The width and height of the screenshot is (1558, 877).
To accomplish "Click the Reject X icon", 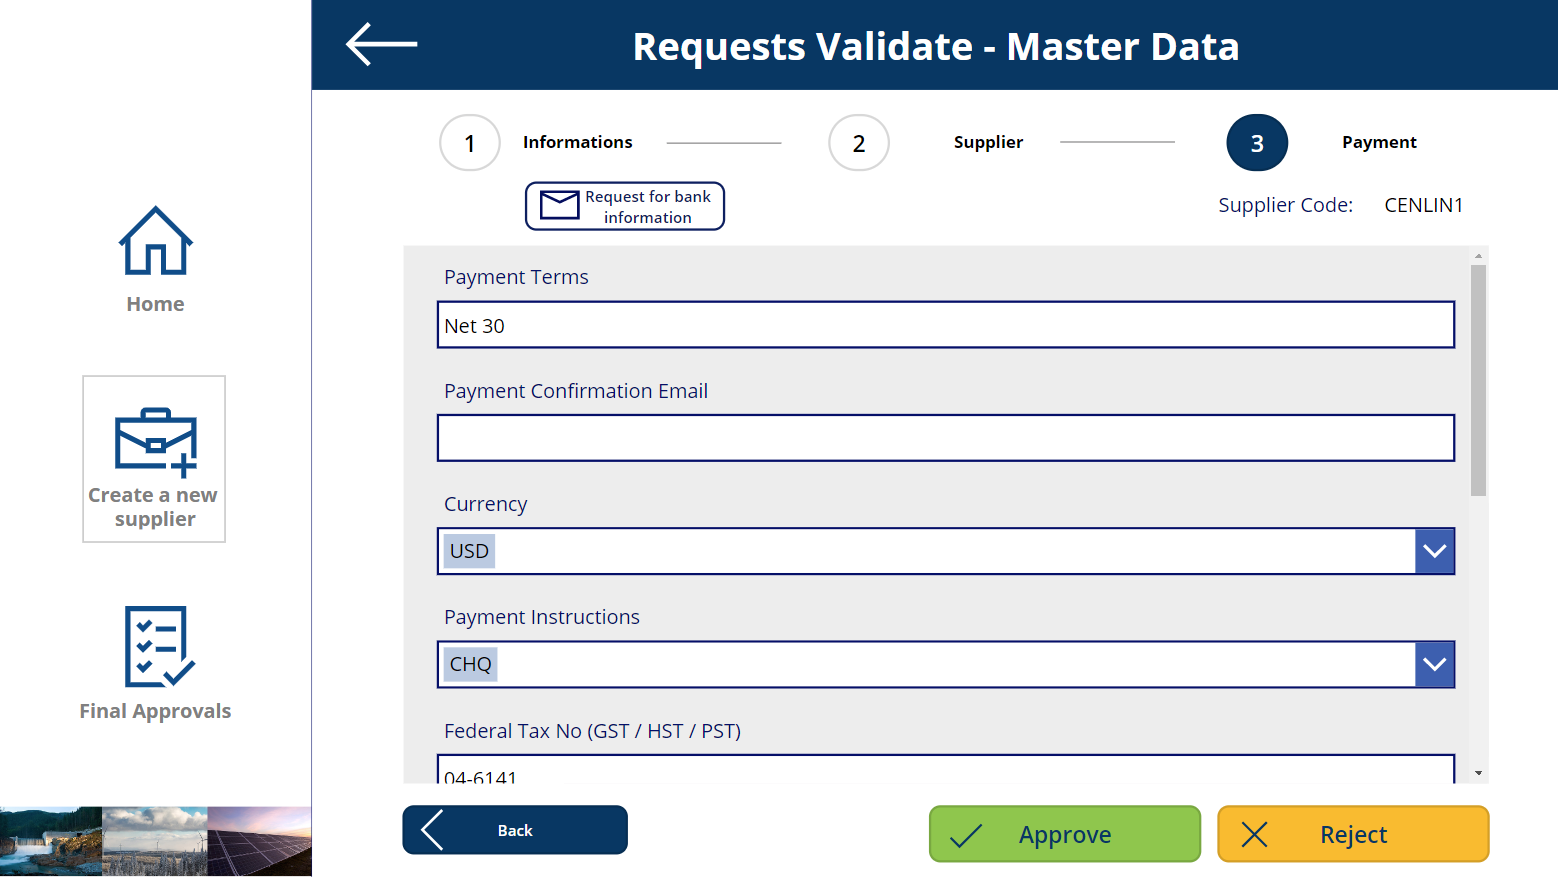I will pos(1254,834).
